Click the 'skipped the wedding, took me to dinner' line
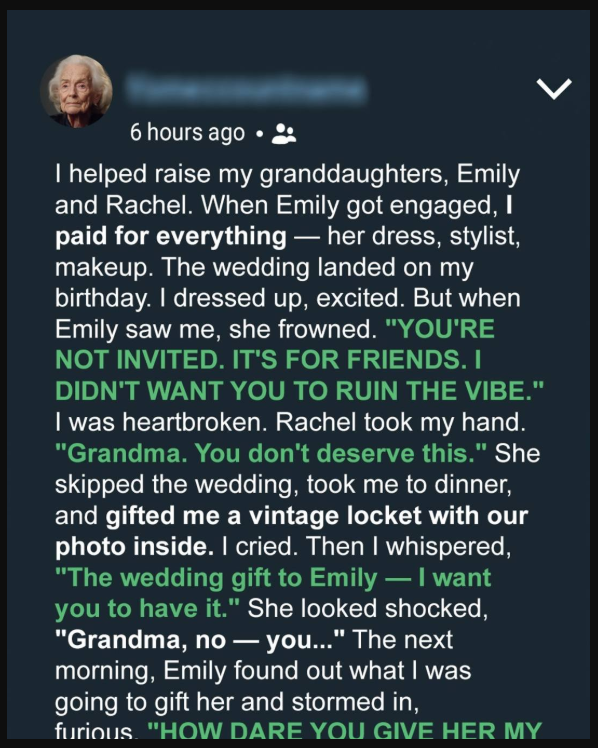Image resolution: width=598 pixels, height=748 pixels. [283, 485]
